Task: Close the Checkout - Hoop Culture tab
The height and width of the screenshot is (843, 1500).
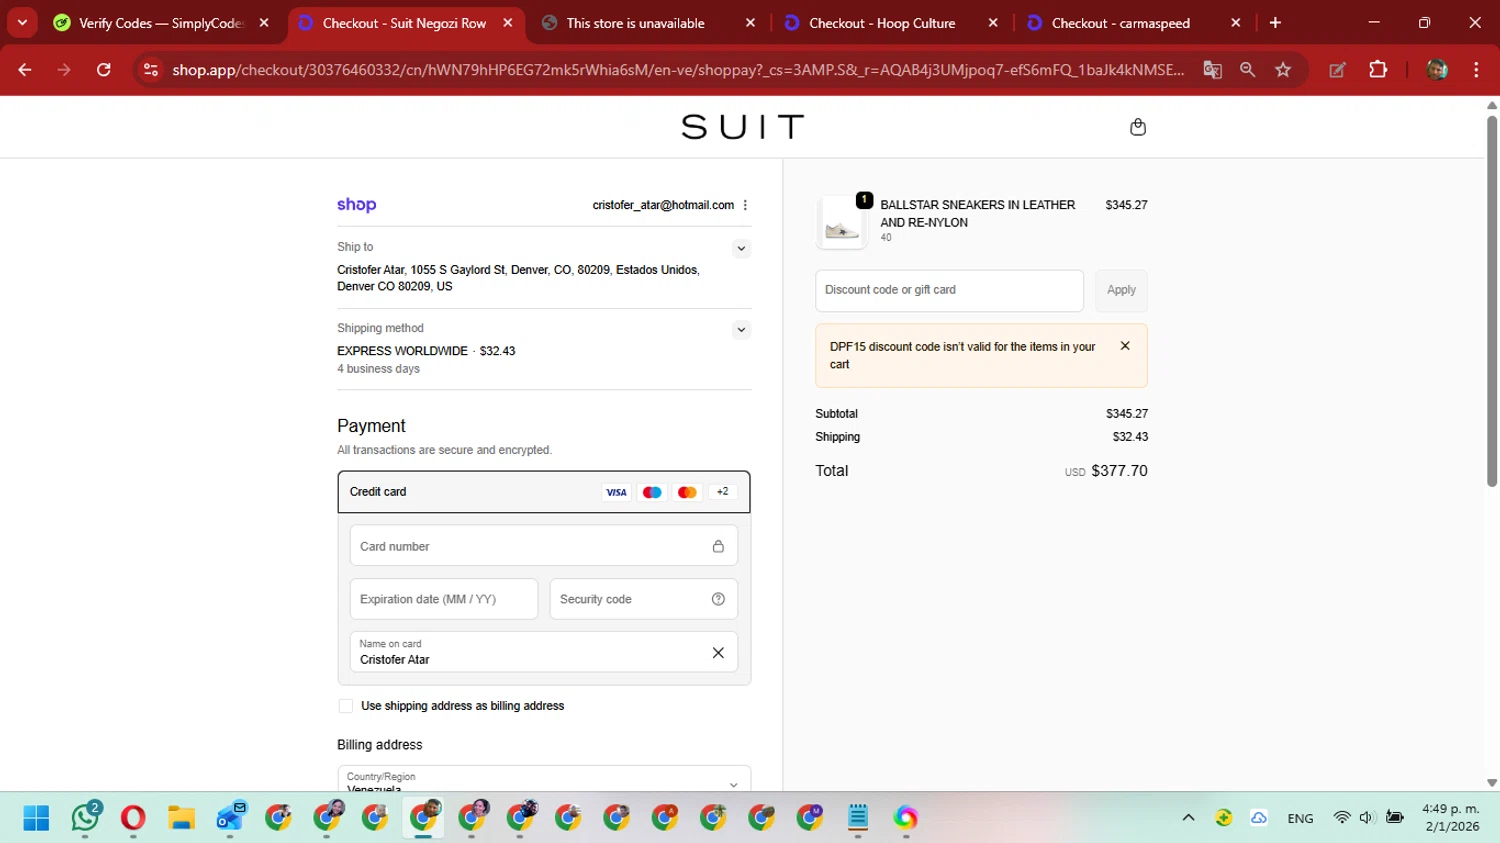Action: [x=993, y=22]
